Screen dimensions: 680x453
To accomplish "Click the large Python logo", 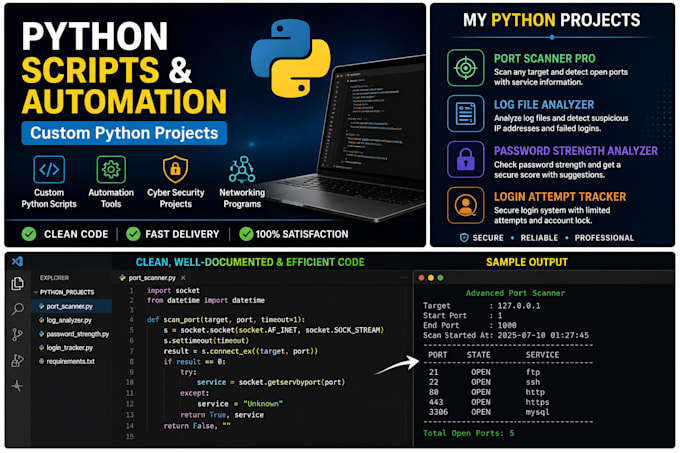I will (291, 58).
